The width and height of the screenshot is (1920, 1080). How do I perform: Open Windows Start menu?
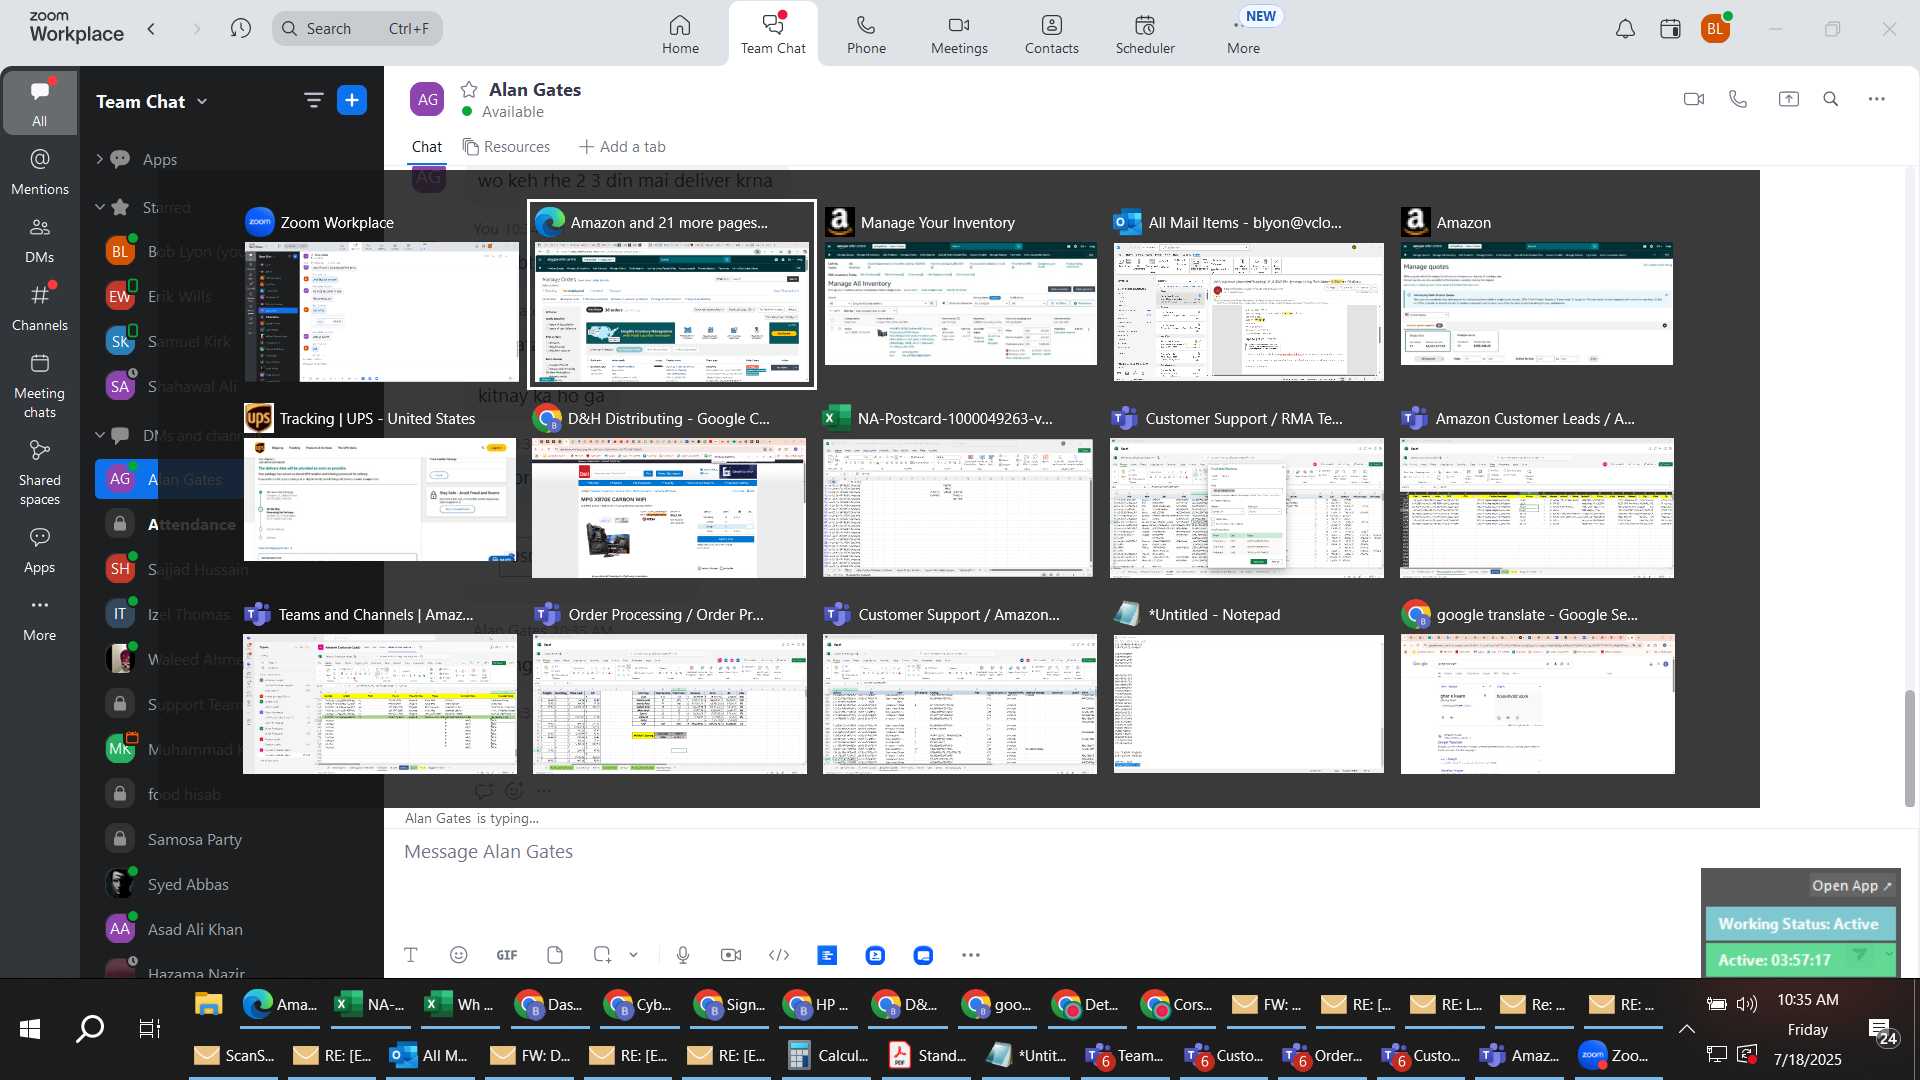[x=30, y=1028]
